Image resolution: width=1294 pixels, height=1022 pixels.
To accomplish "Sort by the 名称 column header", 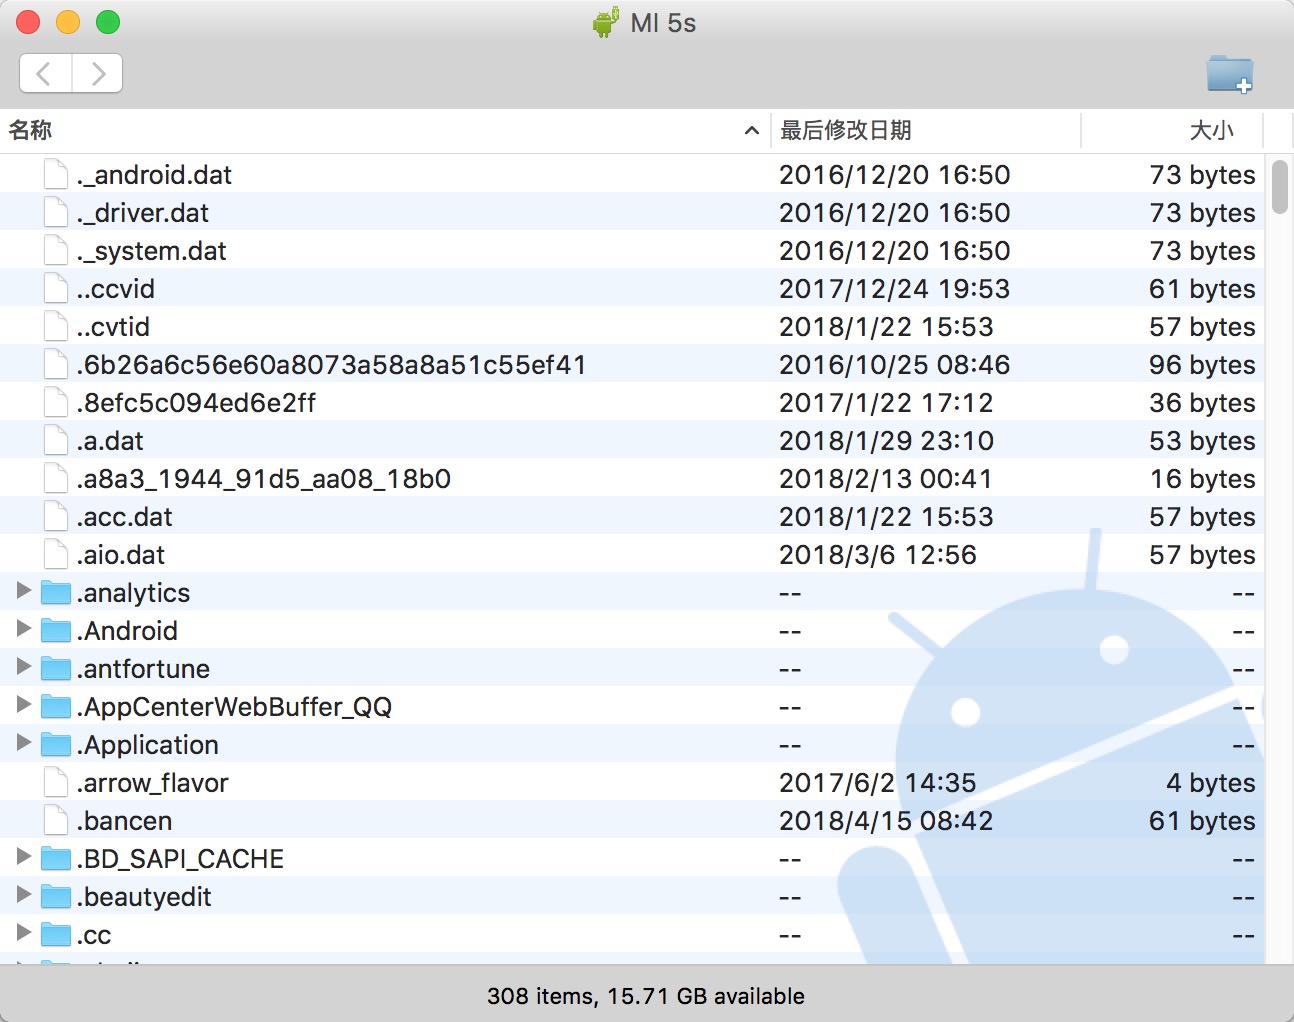I will coord(30,130).
